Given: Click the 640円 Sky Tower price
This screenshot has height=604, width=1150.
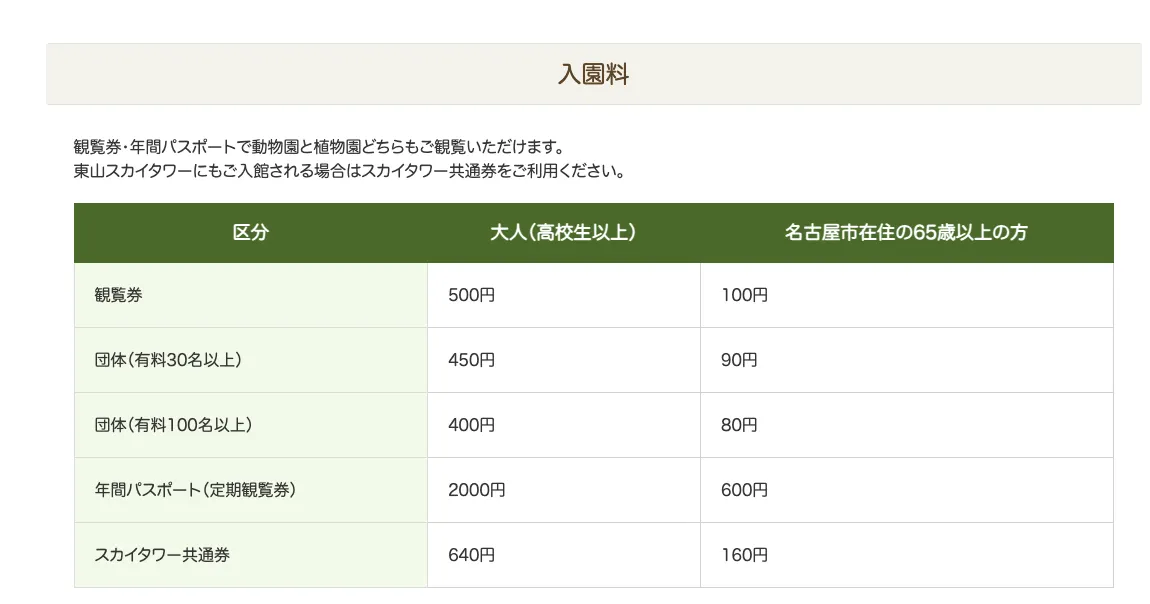Looking at the screenshot, I should click(x=472, y=554).
